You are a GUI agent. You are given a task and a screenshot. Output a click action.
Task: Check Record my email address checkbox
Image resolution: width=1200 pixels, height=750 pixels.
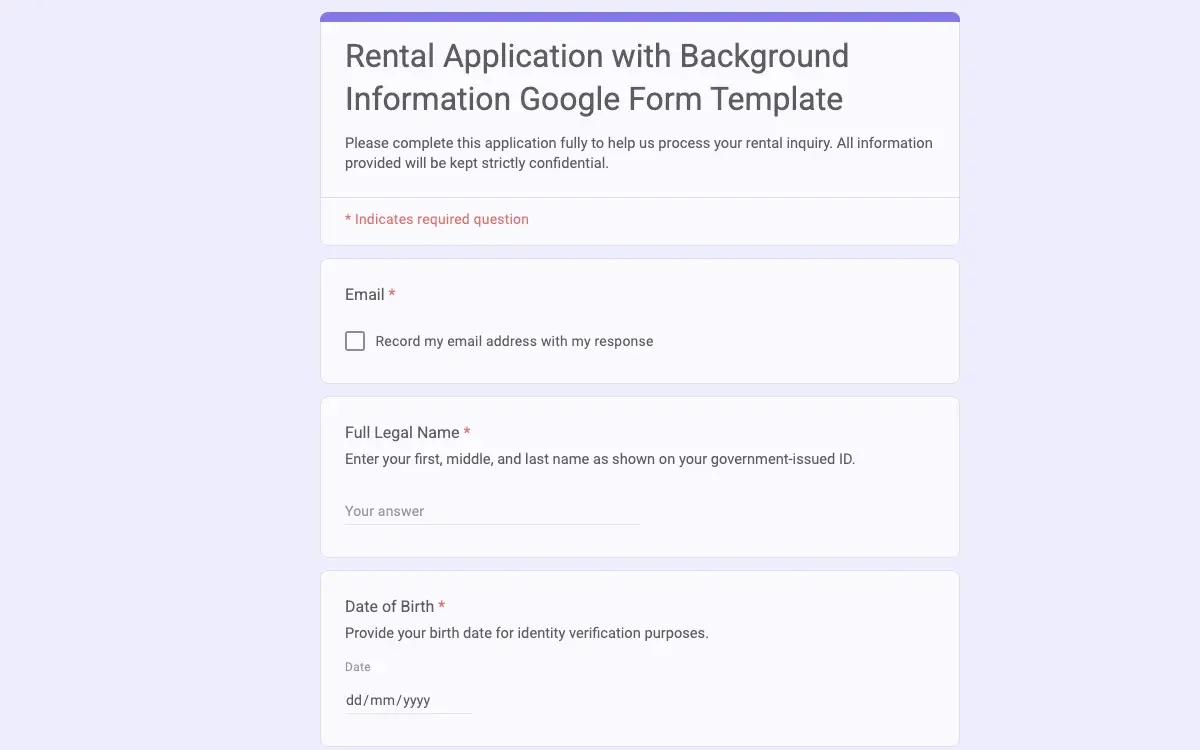(355, 341)
